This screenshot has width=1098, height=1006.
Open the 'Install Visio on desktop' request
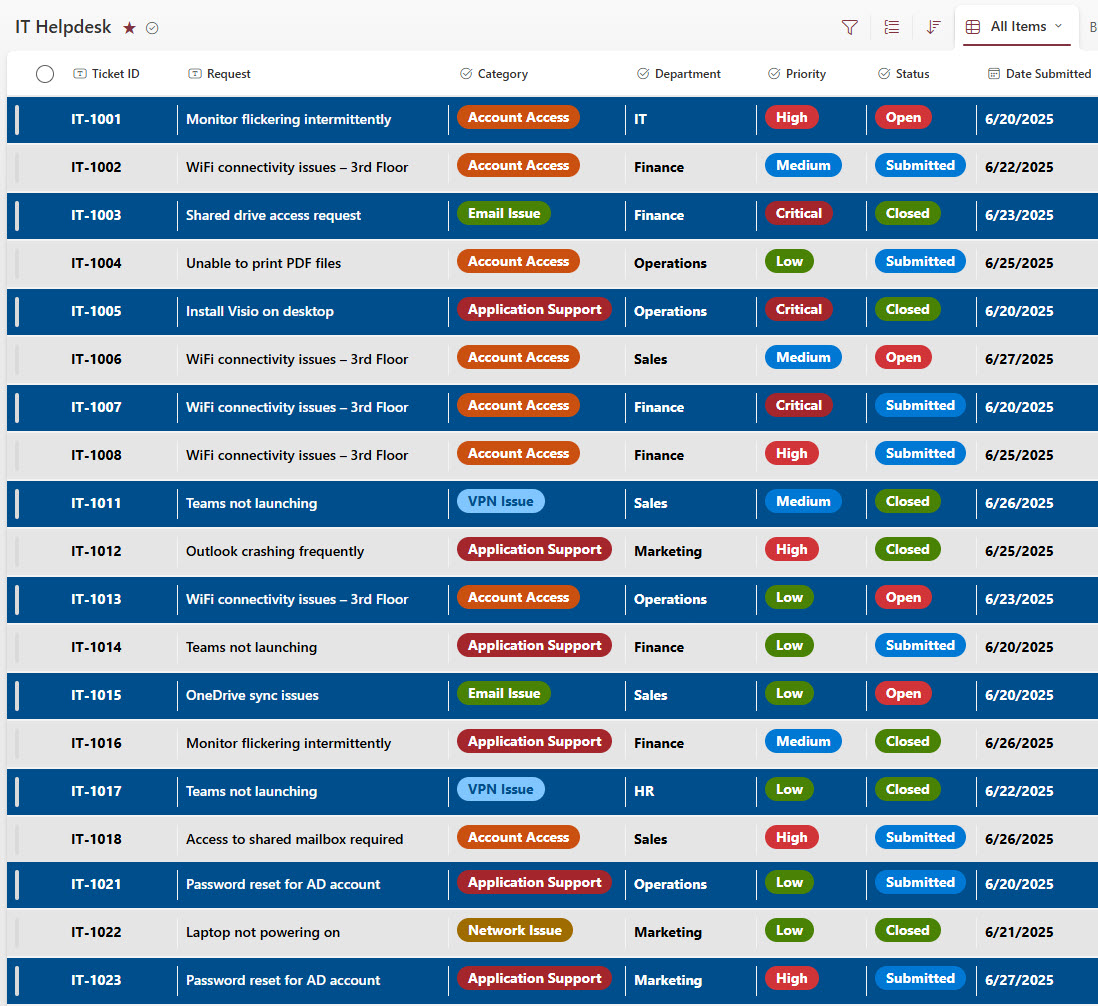click(x=259, y=311)
